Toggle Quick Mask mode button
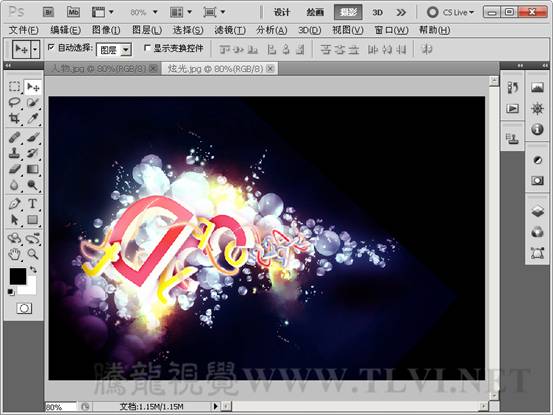The height and width of the screenshot is (415, 553). [24, 309]
